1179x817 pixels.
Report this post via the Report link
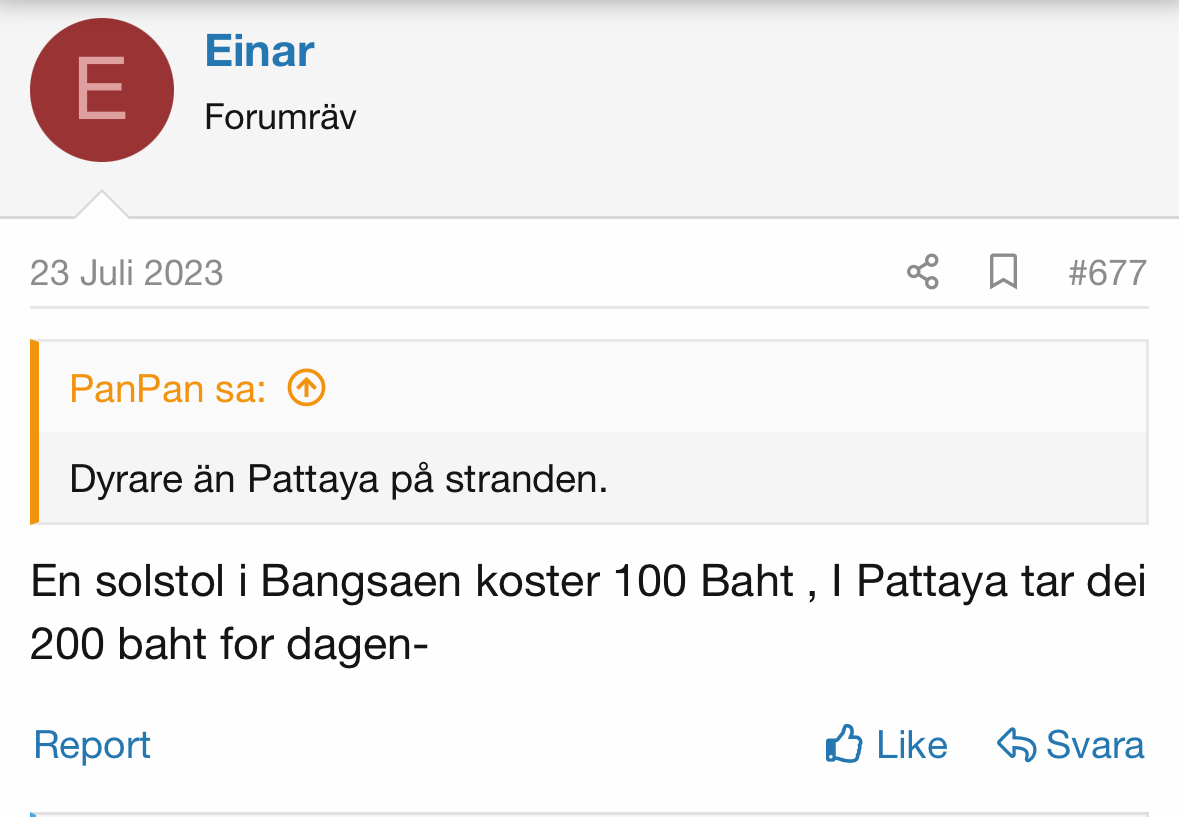(x=92, y=745)
